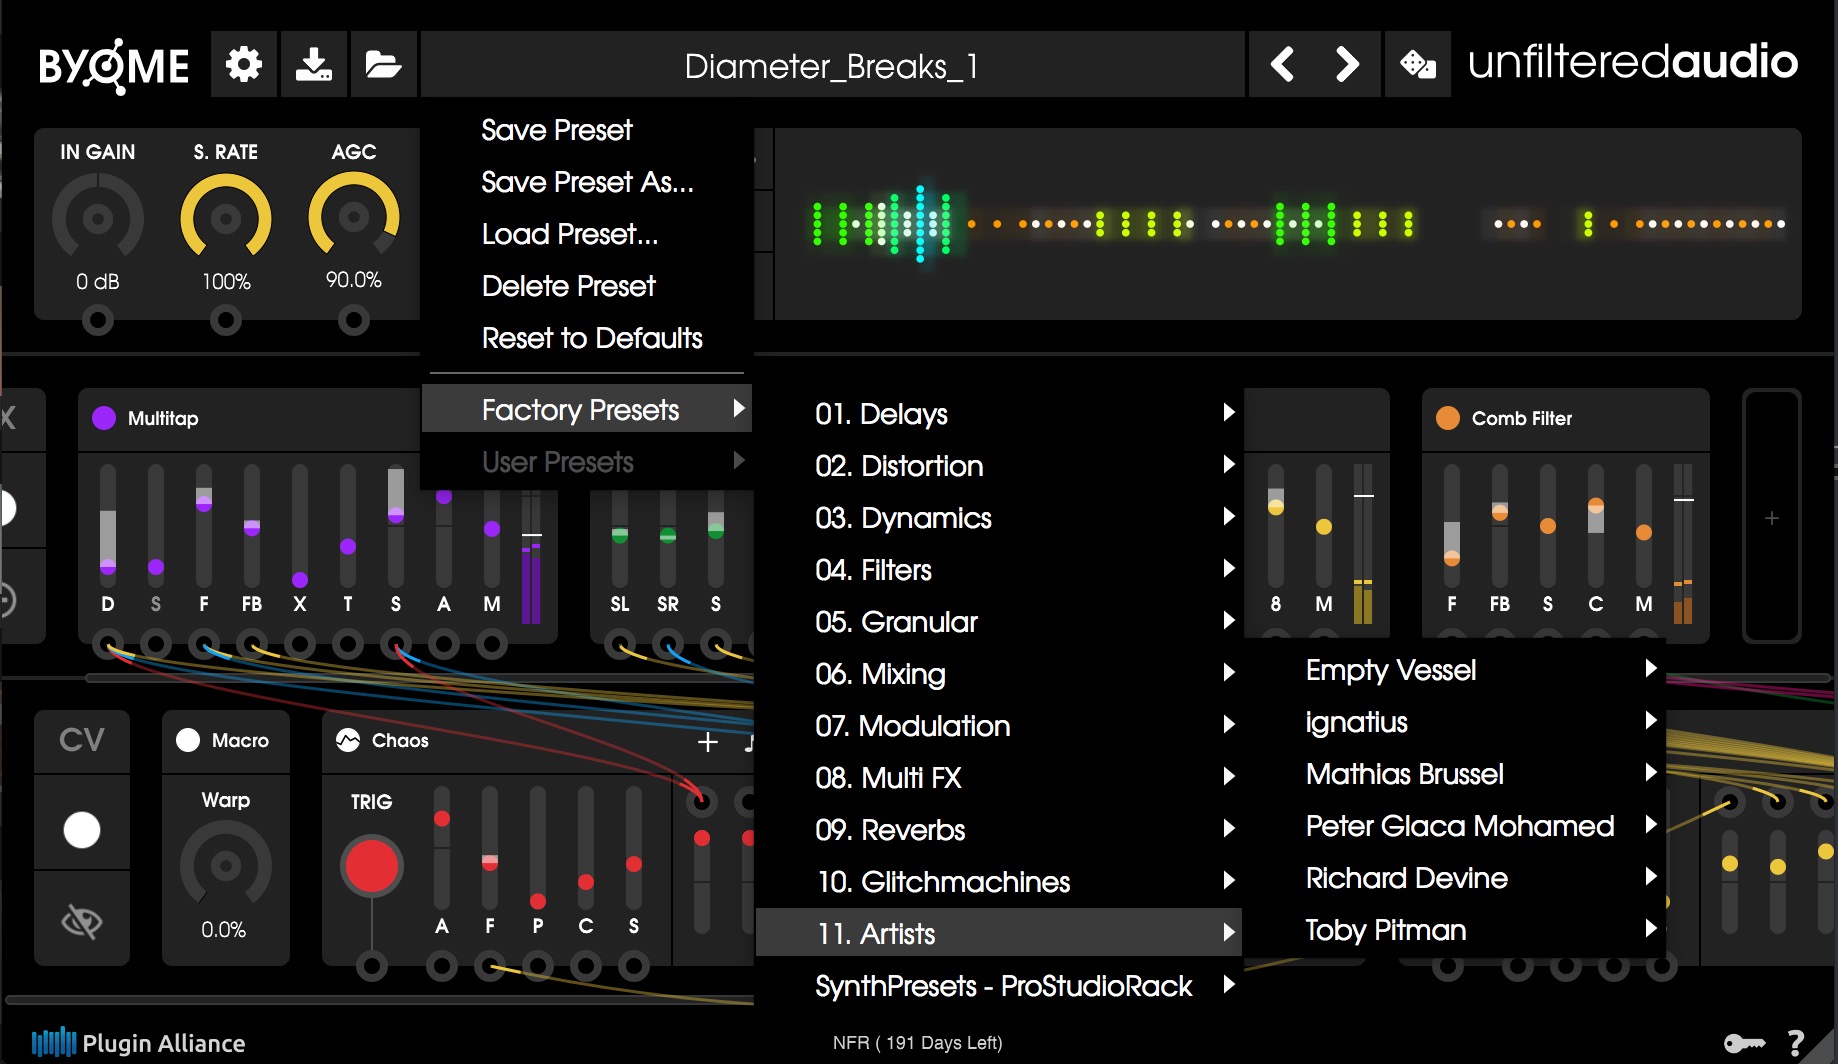Click the Chaos module wave icon
The image size is (1838, 1064).
(347, 740)
